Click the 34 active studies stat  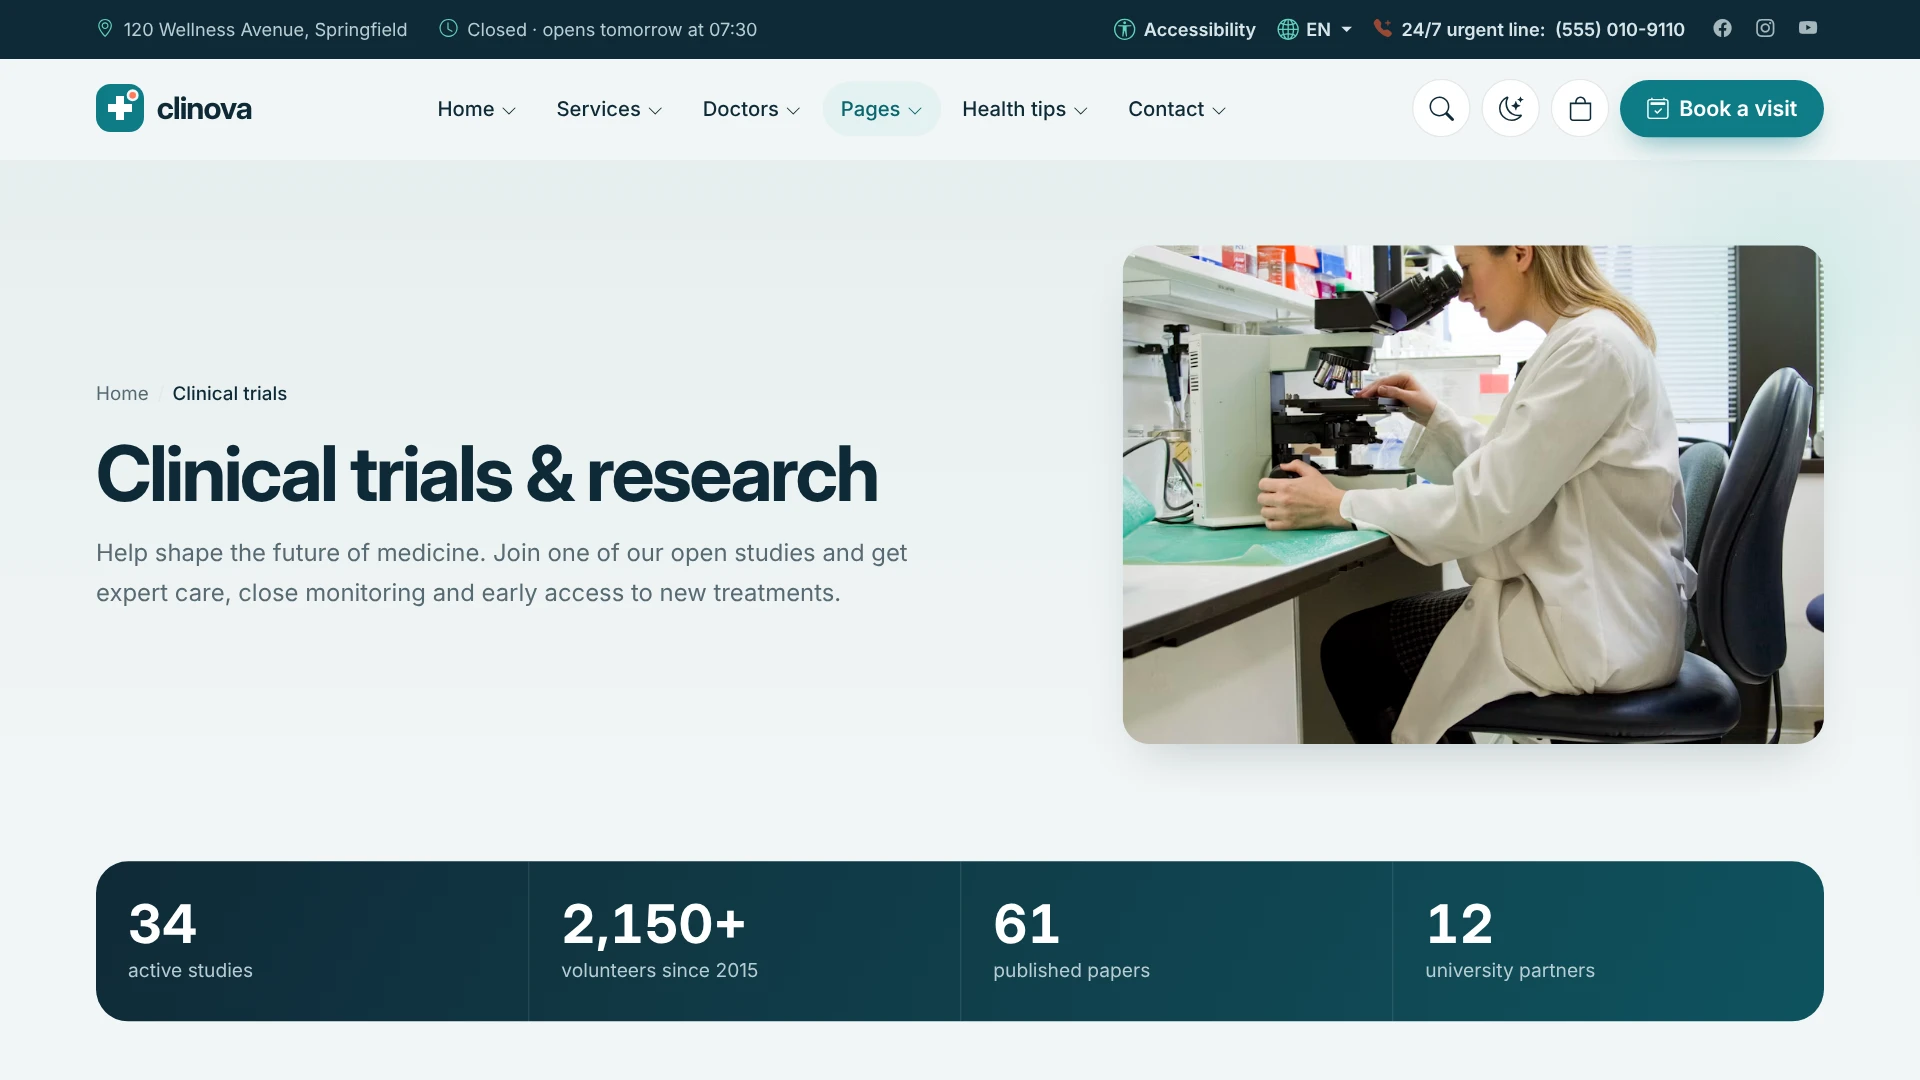[312, 941]
